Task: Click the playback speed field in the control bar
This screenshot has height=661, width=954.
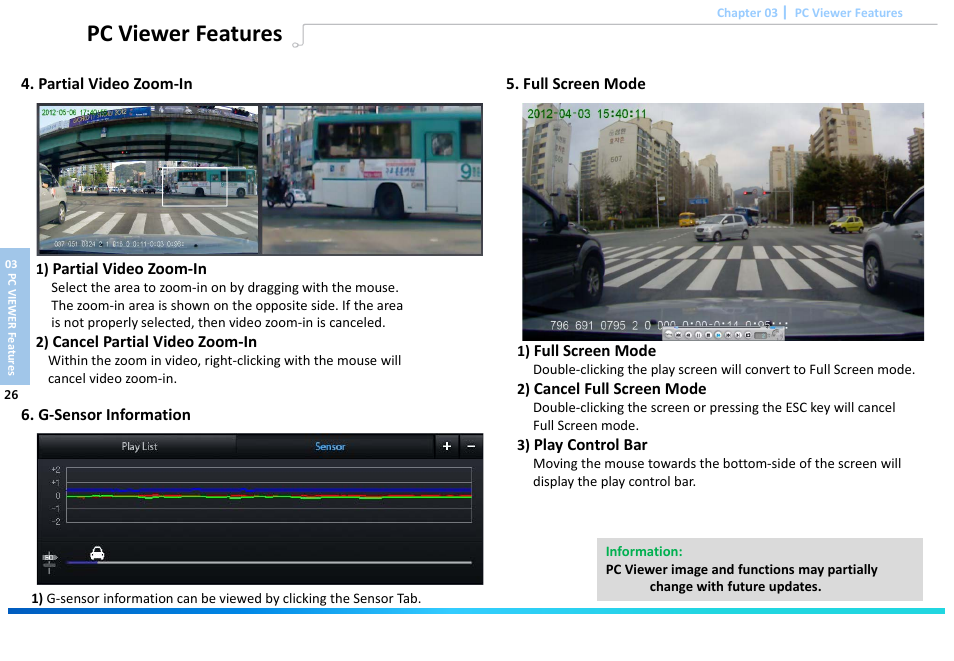Action: click(761, 335)
